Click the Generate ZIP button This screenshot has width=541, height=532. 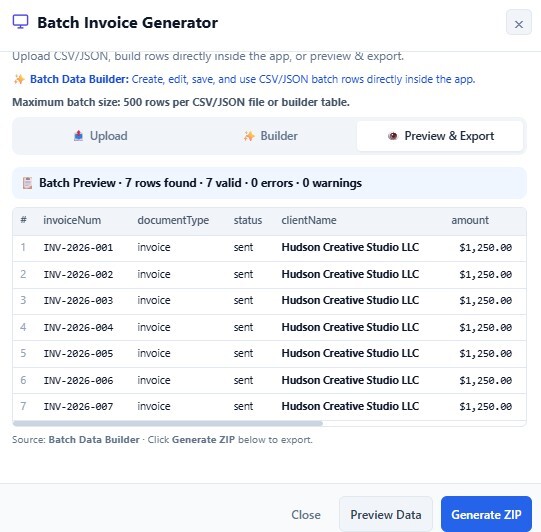[x=486, y=514]
